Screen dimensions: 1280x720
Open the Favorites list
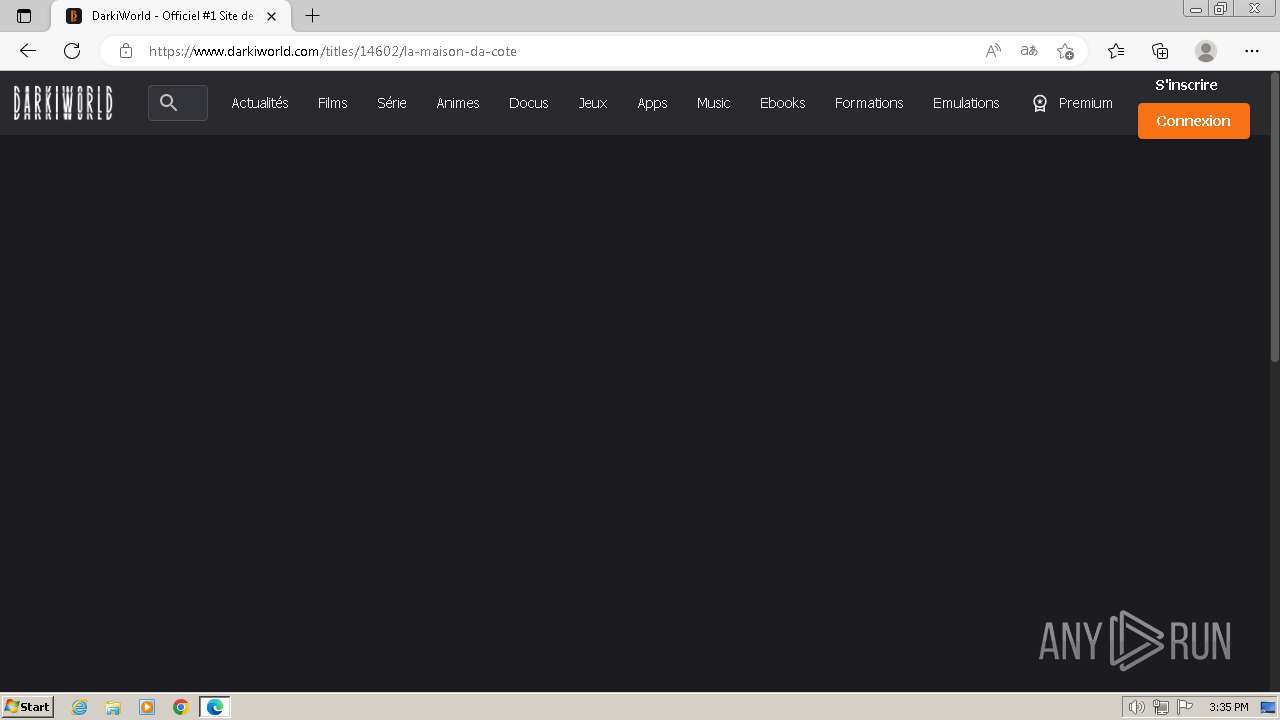coord(1116,51)
